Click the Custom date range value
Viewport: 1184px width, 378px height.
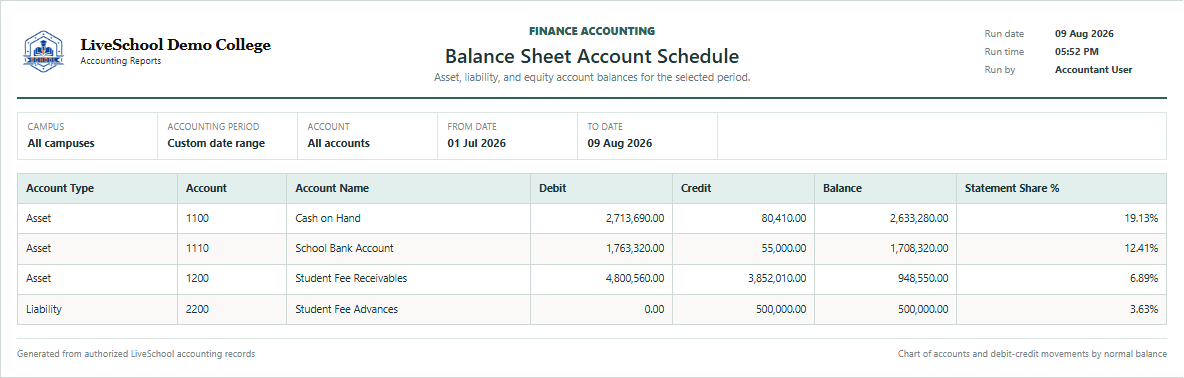216,143
